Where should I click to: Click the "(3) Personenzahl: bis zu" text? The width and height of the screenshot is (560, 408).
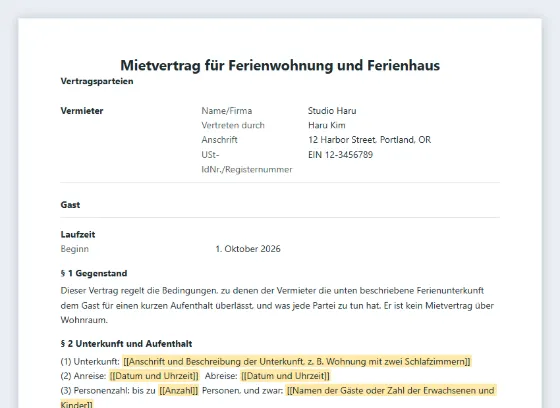click(108, 390)
